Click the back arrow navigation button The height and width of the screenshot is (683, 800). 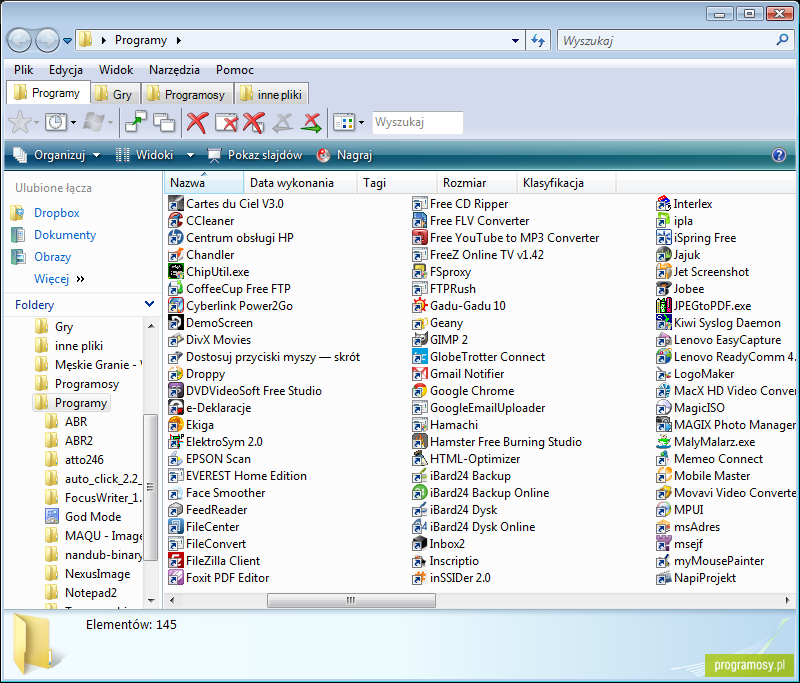click(x=19, y=40)
